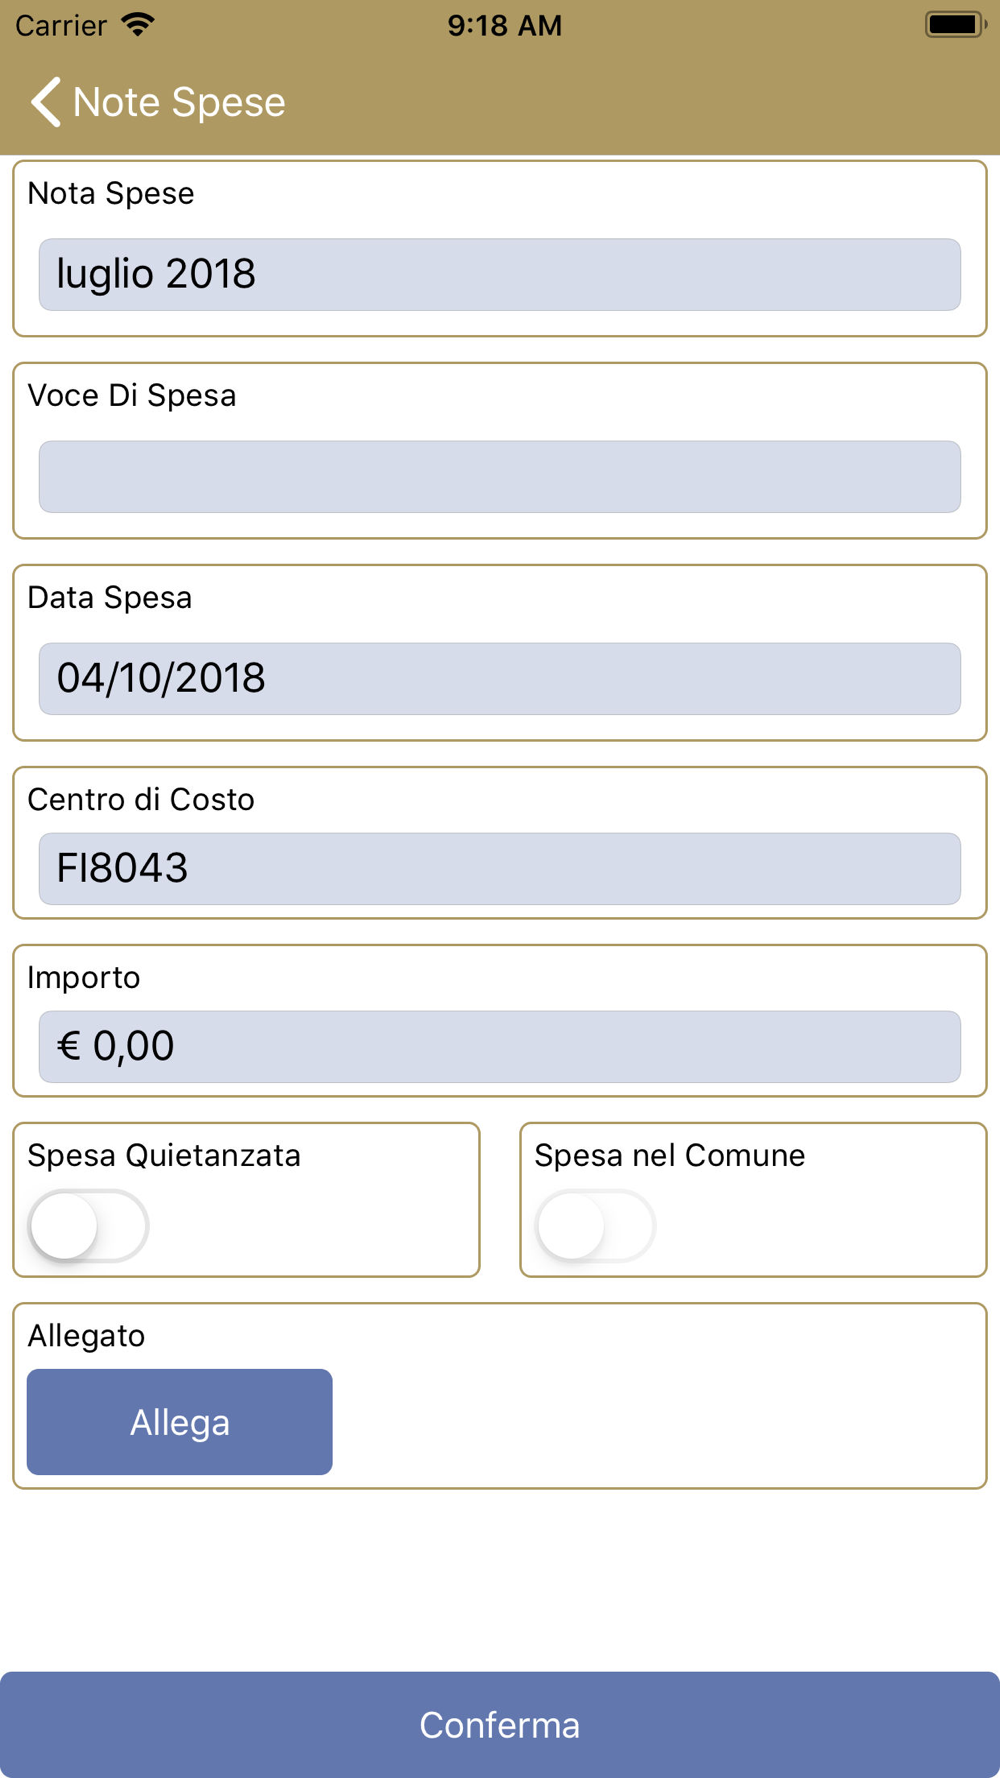Tap the Wi-Fi status icon
The height and width of the screenshot is (1778, 1000).
(x=138, y=25)
